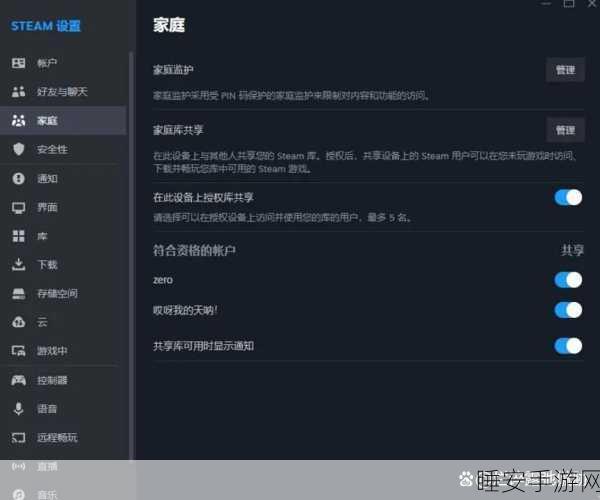Switch to 下载 settings section
This screenshot has height=500, width=600.
tap(63, 264)
